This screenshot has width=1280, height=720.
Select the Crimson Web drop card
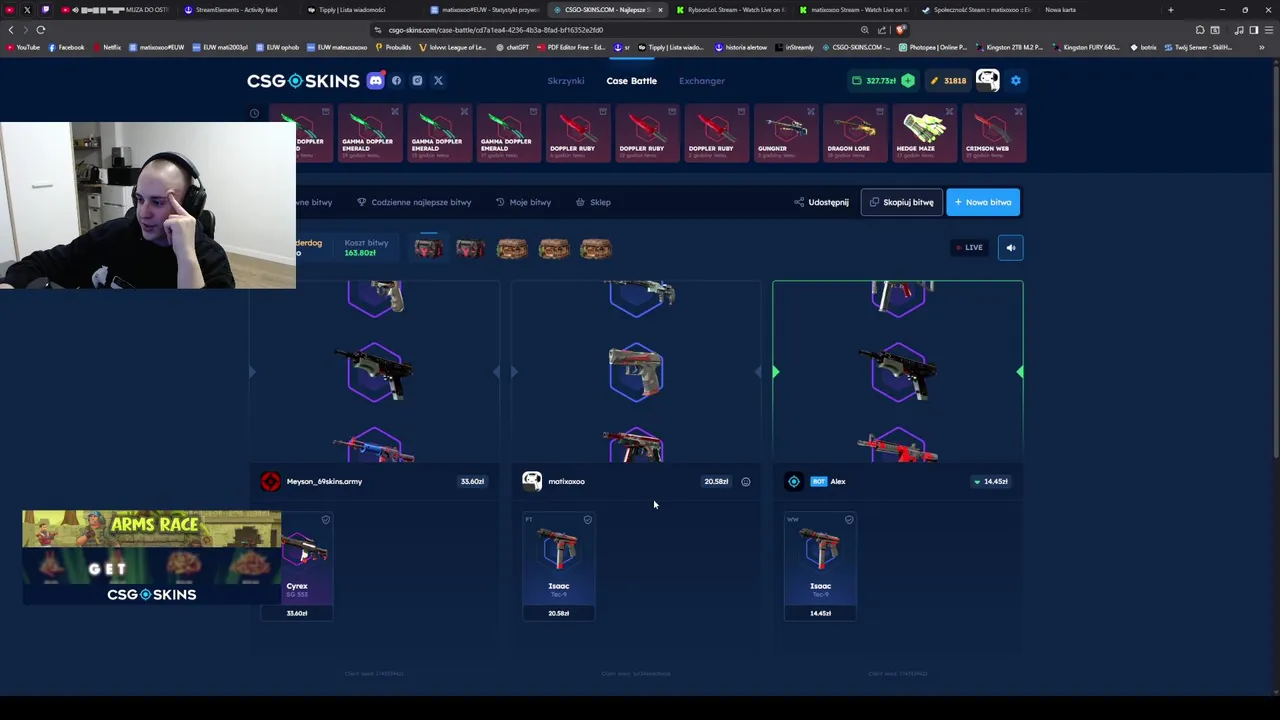[992, 133]
